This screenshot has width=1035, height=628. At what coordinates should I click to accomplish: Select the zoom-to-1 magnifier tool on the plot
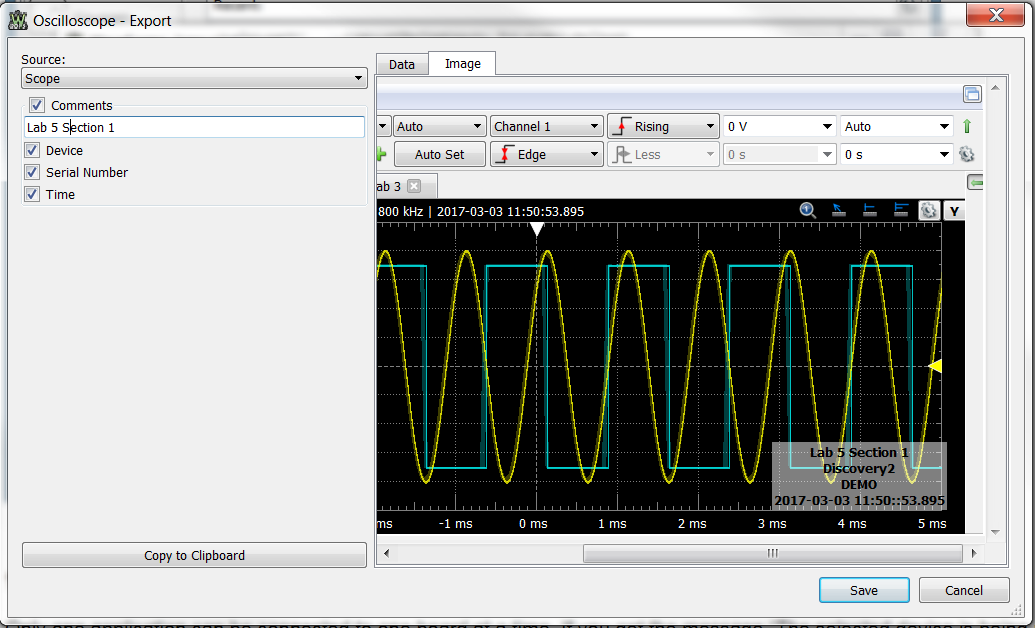pos(808,211)
